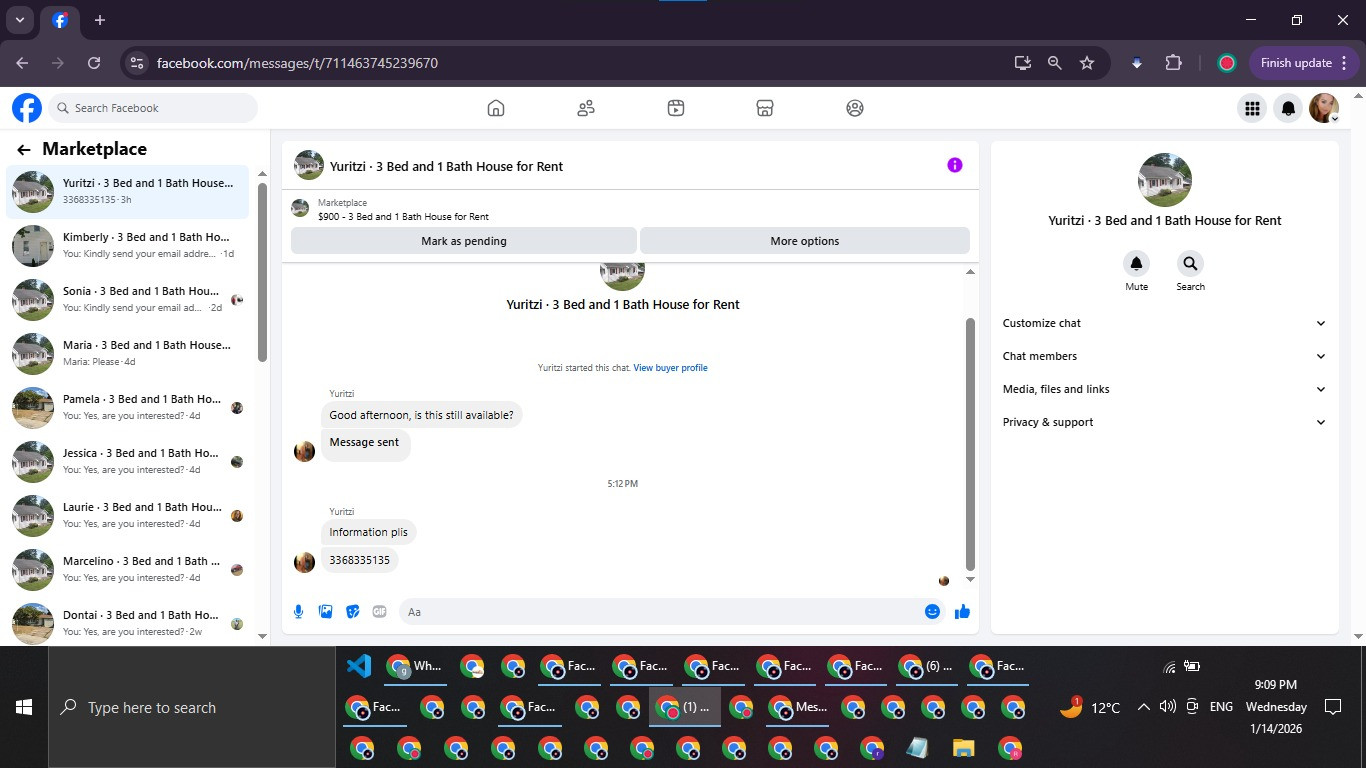Click the 'Good afternoon, is this still available?' message
Viewport: 1366px width, 768px height.
click(x=421, y=415)
